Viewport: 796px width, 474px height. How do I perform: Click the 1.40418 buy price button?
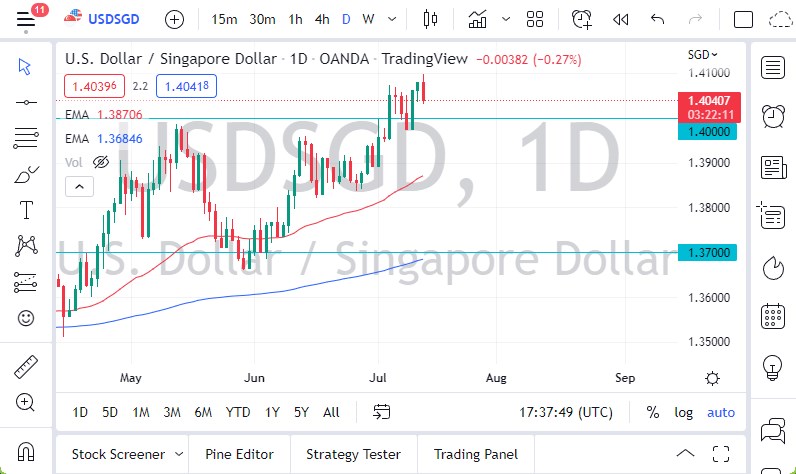pos(186,86)
